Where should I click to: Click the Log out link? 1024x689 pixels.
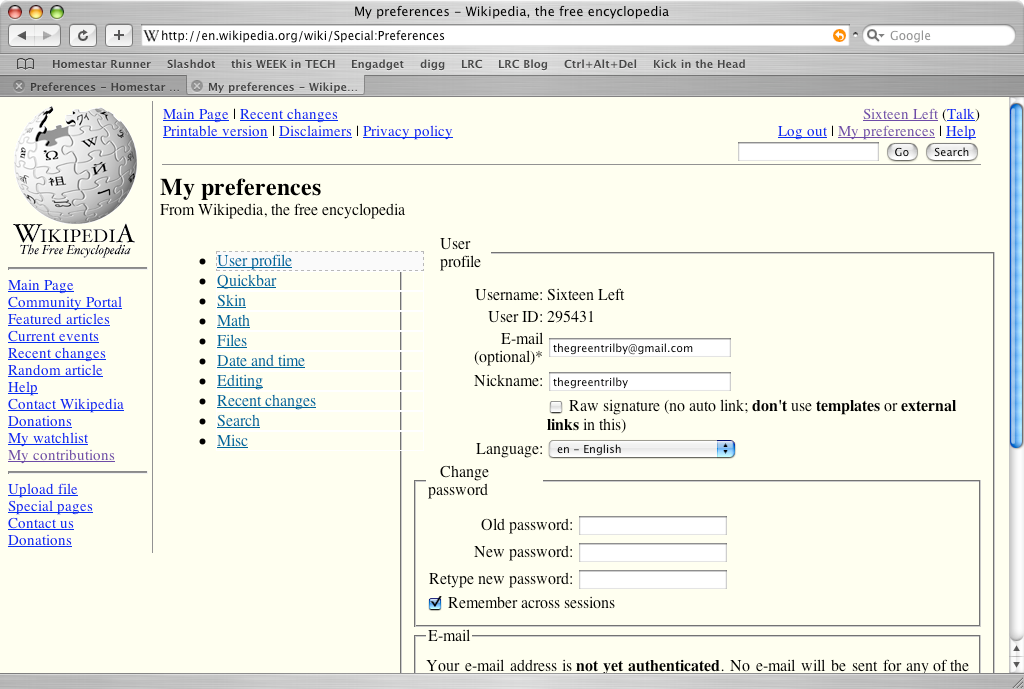click(802, 131)
